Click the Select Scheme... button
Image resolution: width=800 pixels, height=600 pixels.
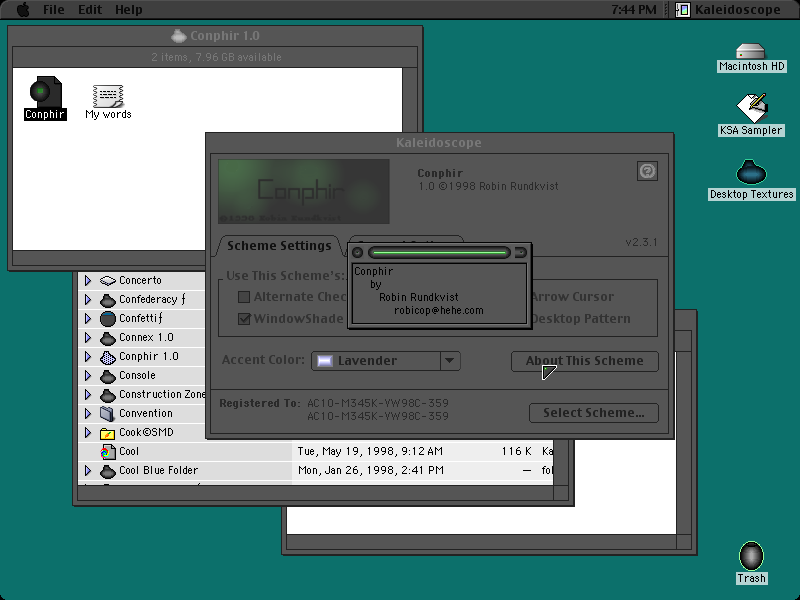(594, 413)
